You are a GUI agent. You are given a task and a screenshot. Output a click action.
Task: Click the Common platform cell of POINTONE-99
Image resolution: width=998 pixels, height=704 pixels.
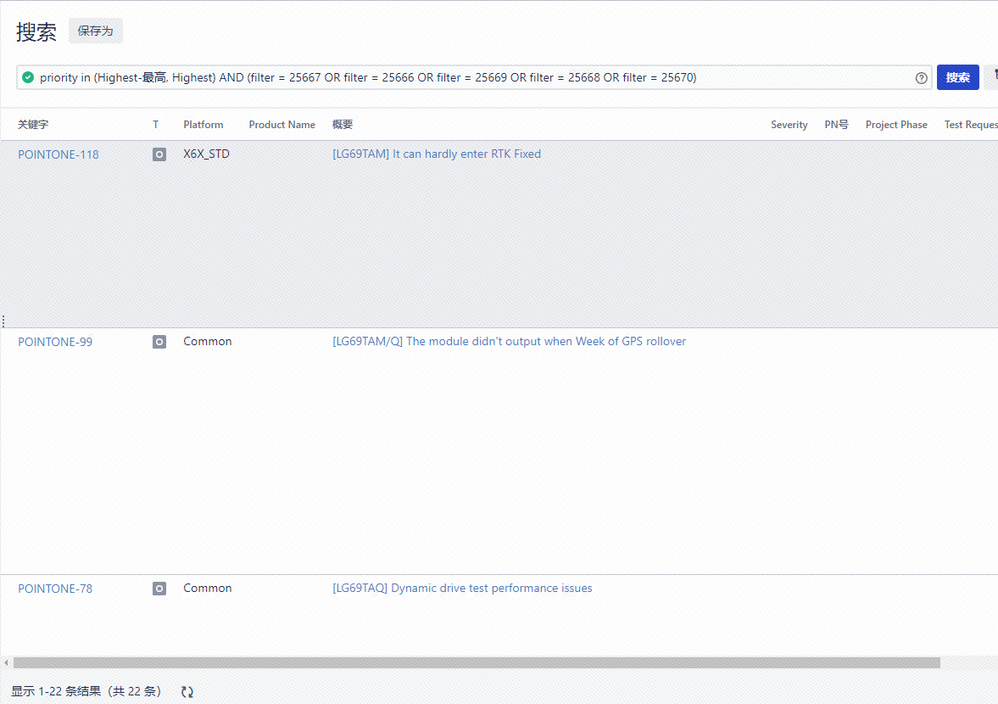[207, 341]
